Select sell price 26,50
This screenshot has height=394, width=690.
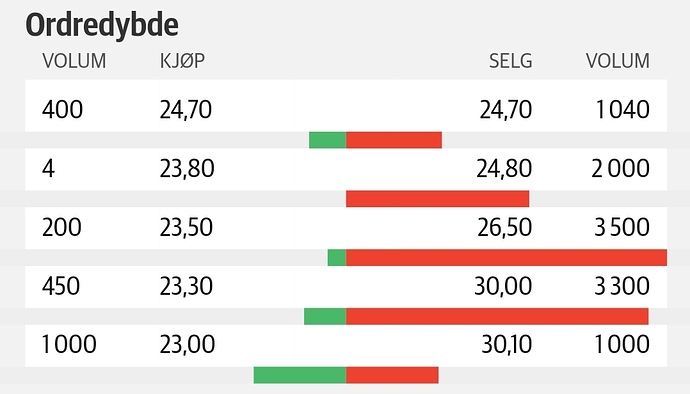coord(505,228)
